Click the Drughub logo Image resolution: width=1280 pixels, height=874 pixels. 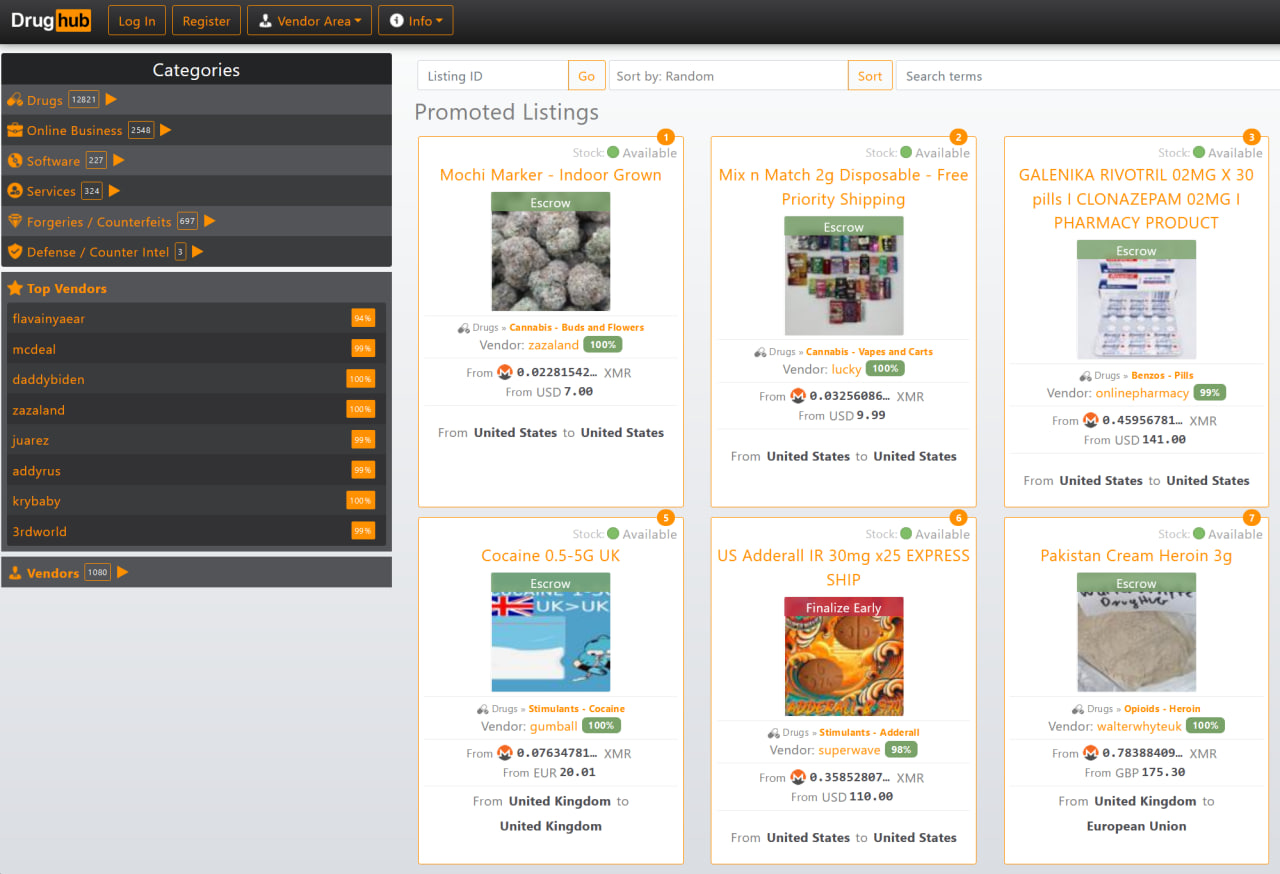50,20
